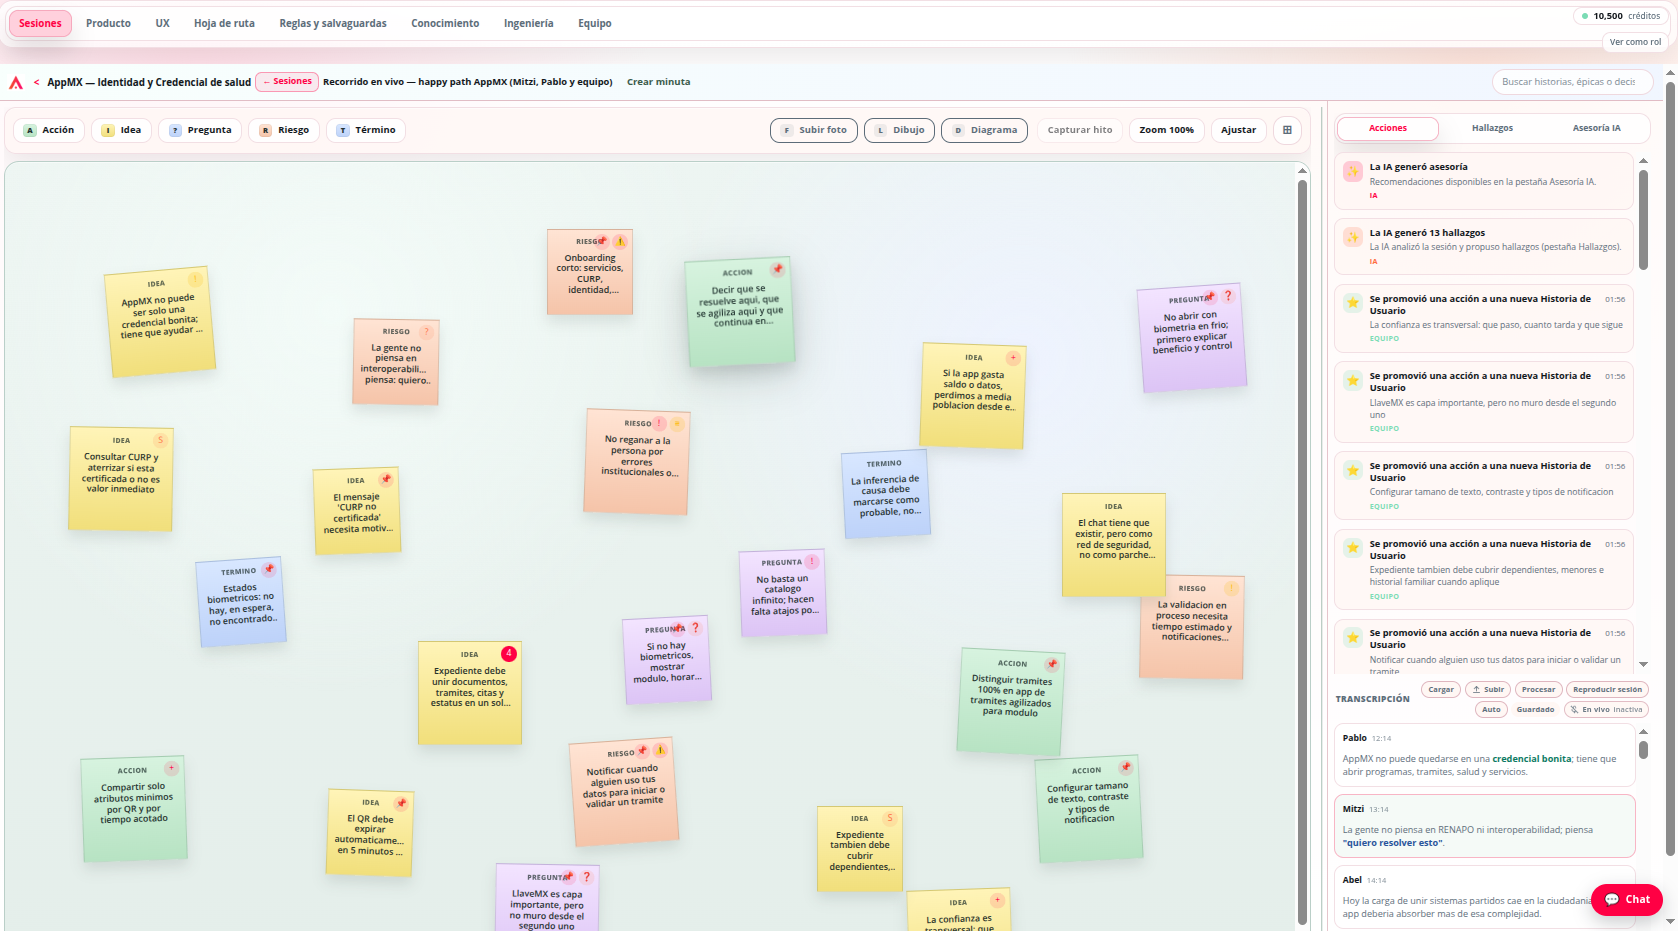Click the Cargar transcription button
Image resolution: width=1678 pixels, height=931 pixels.
pos(1441,690)
